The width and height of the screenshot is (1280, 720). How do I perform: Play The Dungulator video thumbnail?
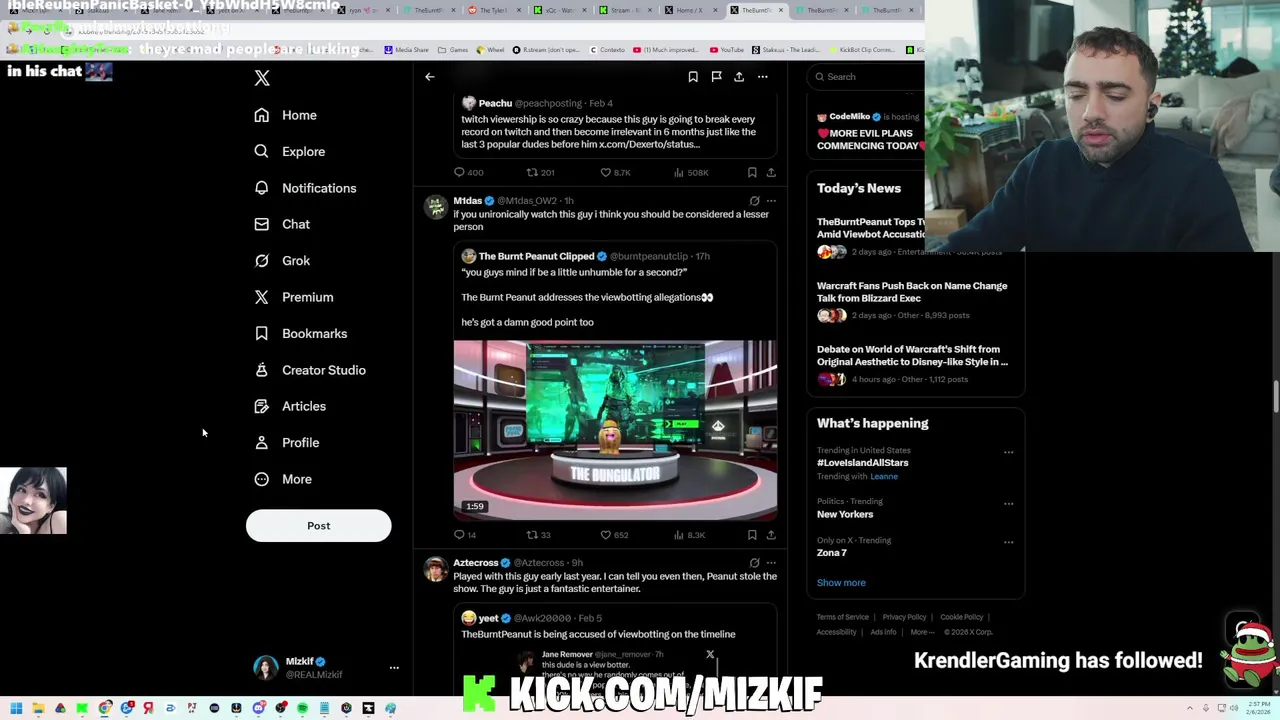tap(615, 431)
